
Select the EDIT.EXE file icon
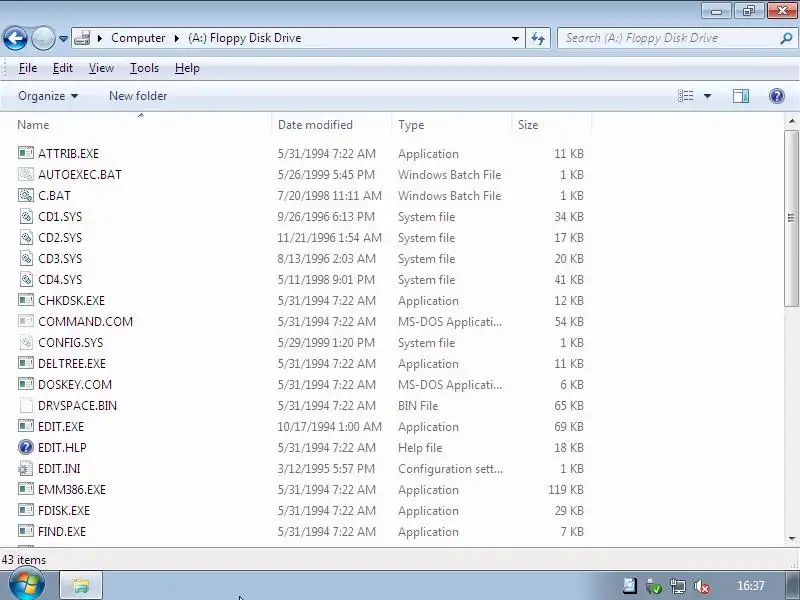26,426
